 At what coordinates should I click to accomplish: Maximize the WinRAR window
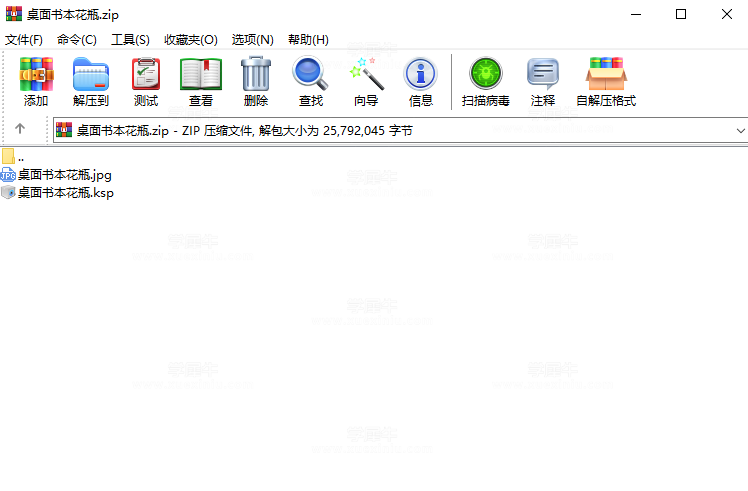click(x=681, y=14)
